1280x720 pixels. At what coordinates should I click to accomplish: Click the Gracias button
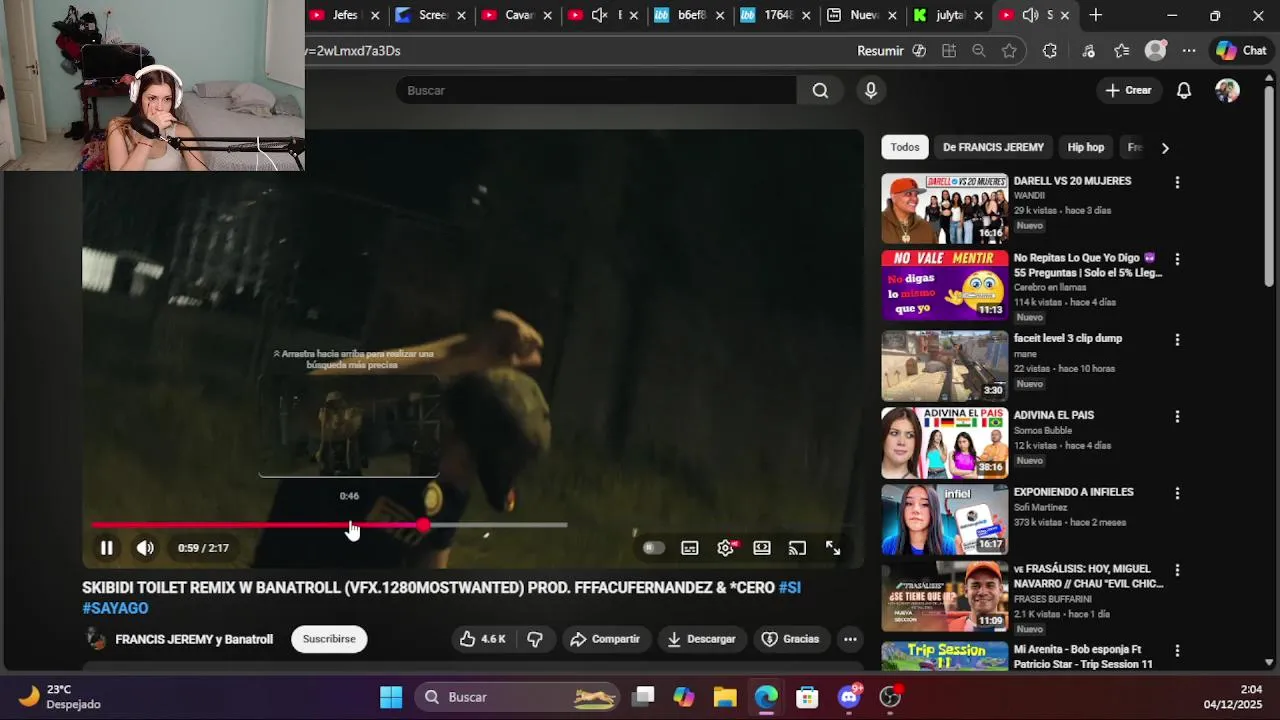coord(791,639)
